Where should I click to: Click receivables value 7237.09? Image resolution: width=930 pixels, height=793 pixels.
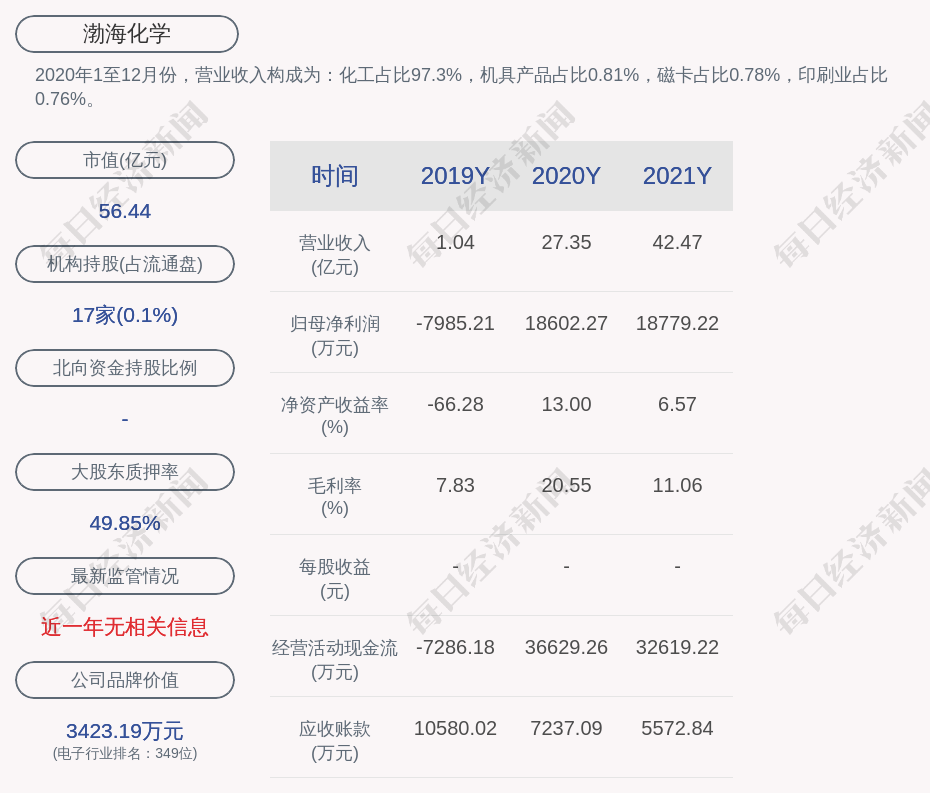pyautogui.click(x=566, y=728)
